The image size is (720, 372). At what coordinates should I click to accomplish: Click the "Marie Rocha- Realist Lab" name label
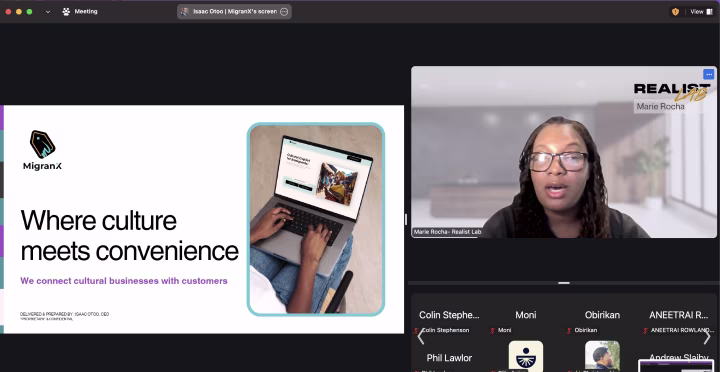(x=447, y=232)
